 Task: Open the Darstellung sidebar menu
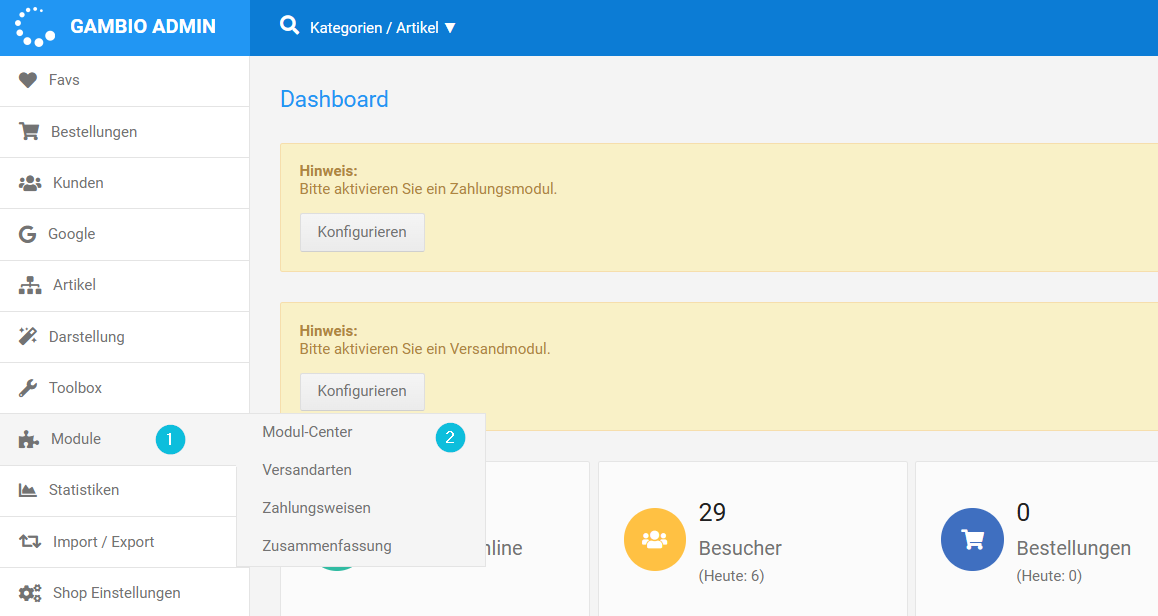click(x=125, y=337)
